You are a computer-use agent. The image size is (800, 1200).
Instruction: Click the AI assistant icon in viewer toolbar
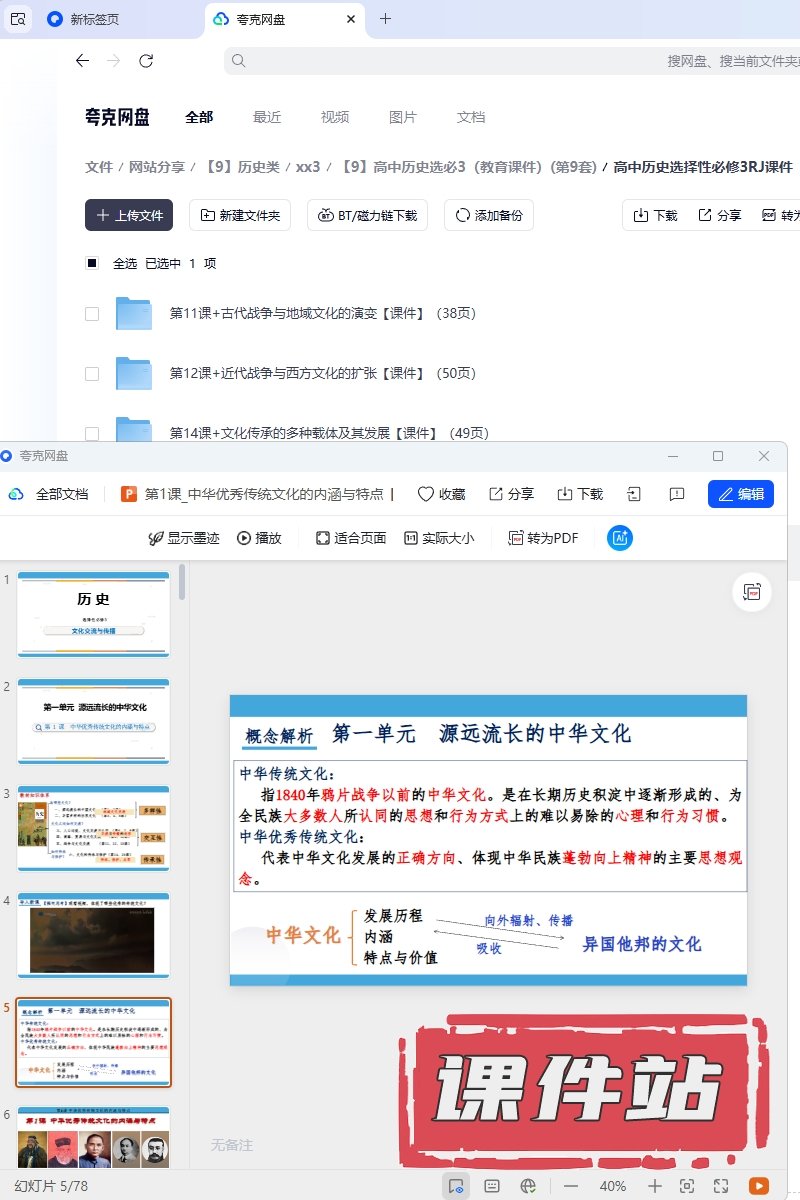pyautogui.click(x=620, y=538)
